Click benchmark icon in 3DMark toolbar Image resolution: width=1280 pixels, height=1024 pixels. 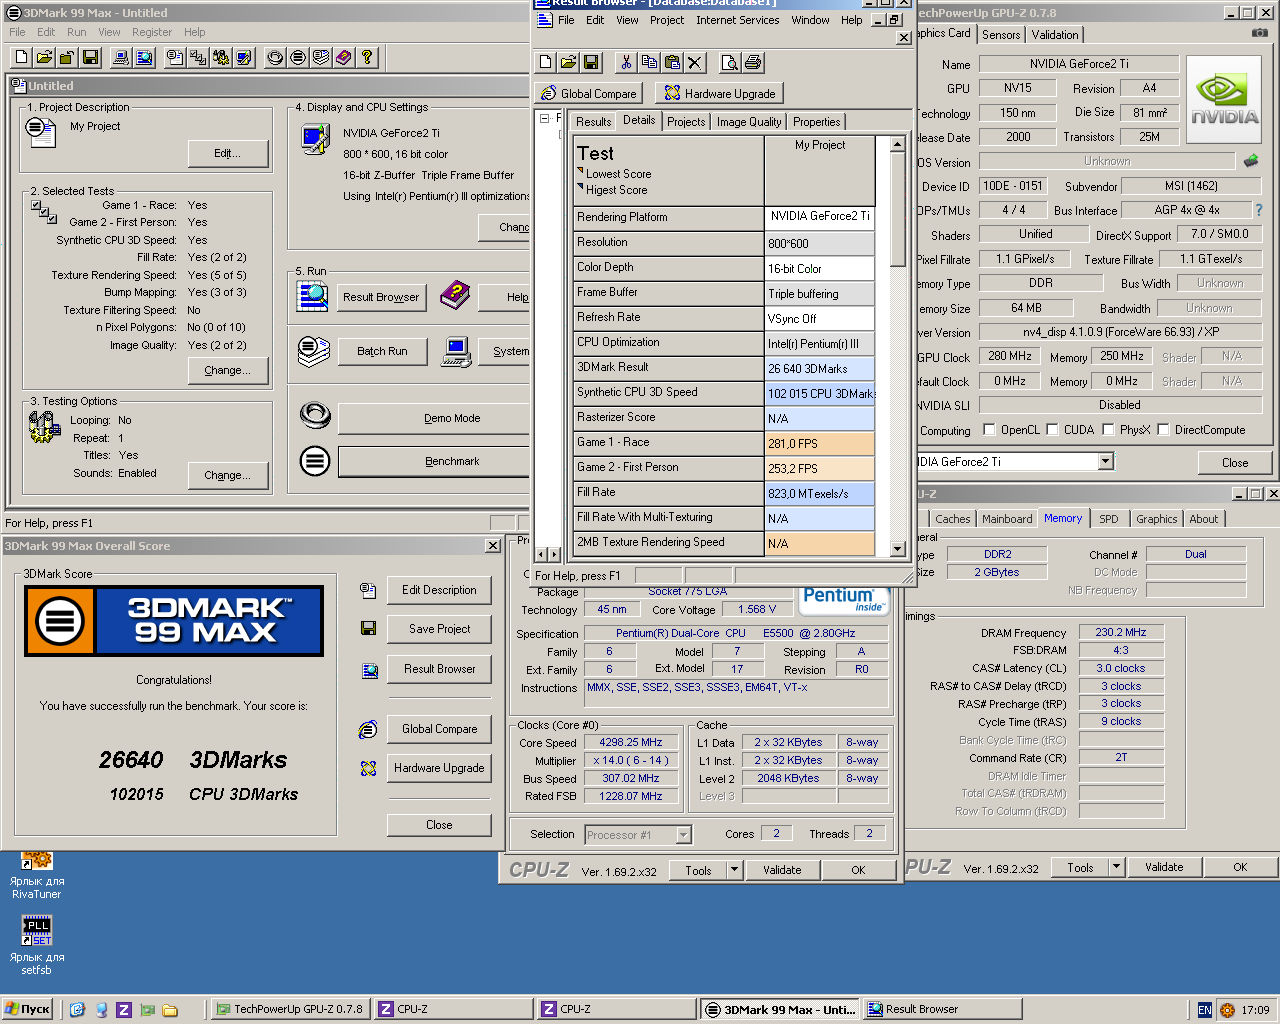click(298, 57)
